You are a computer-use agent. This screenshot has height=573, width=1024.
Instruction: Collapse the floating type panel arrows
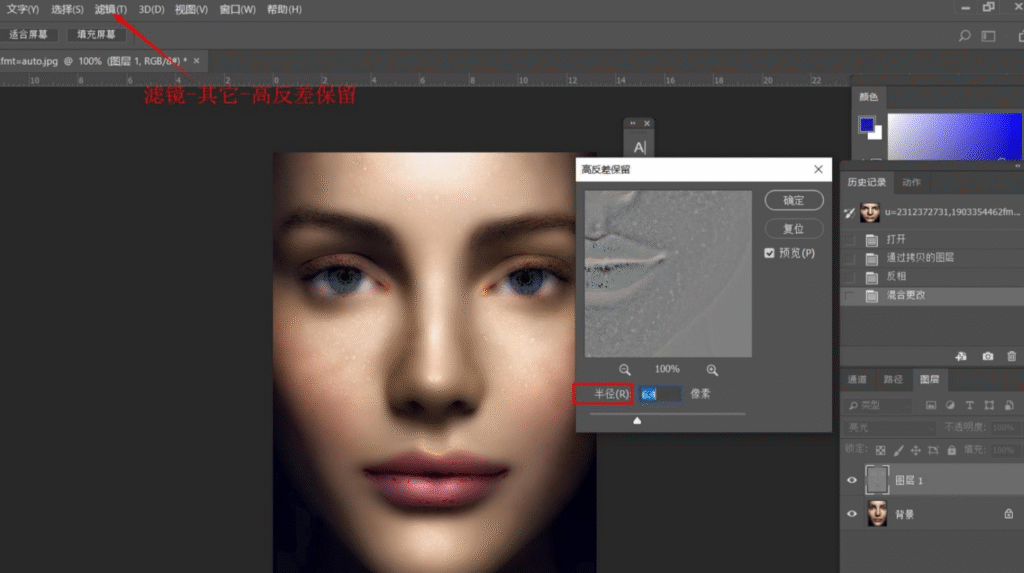632,123
